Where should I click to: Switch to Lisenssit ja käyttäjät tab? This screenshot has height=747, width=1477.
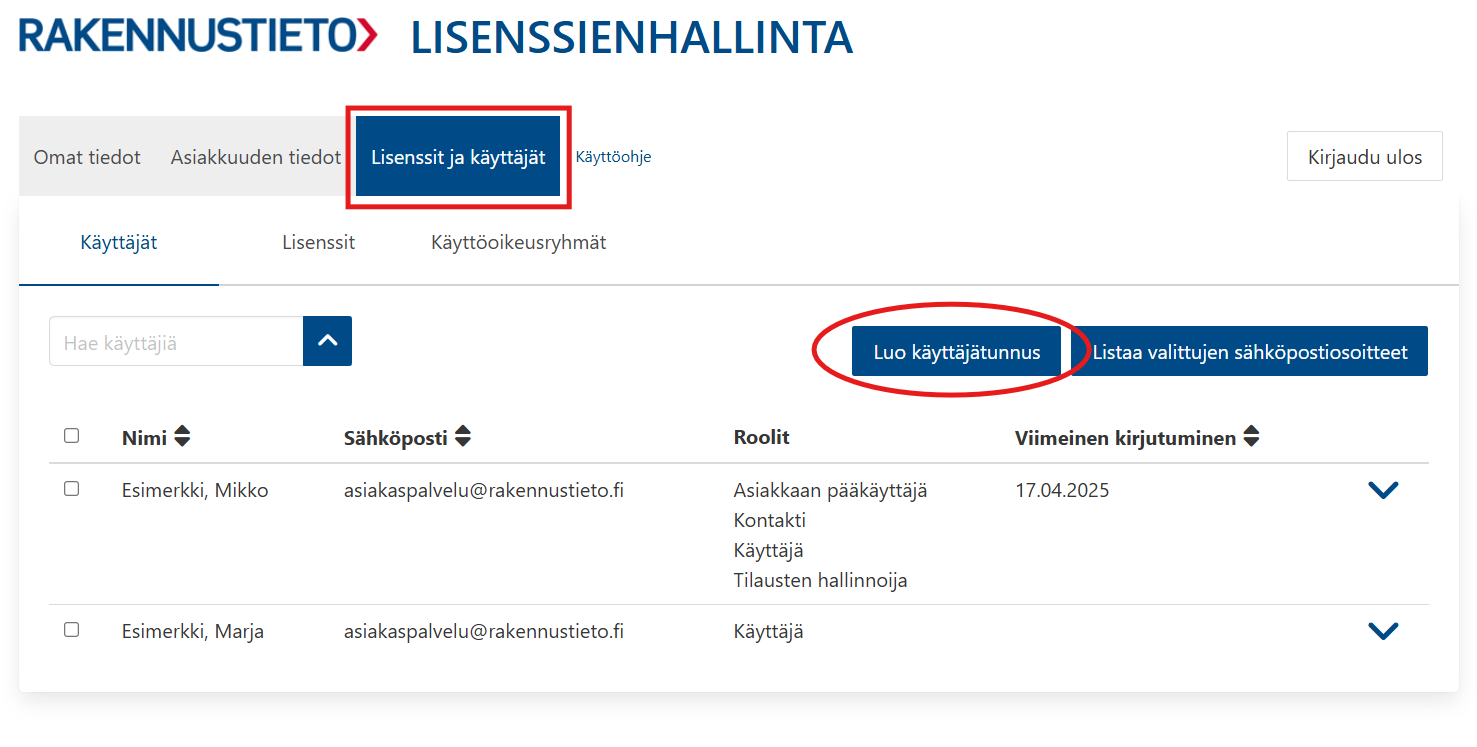(x=458, y=157)
